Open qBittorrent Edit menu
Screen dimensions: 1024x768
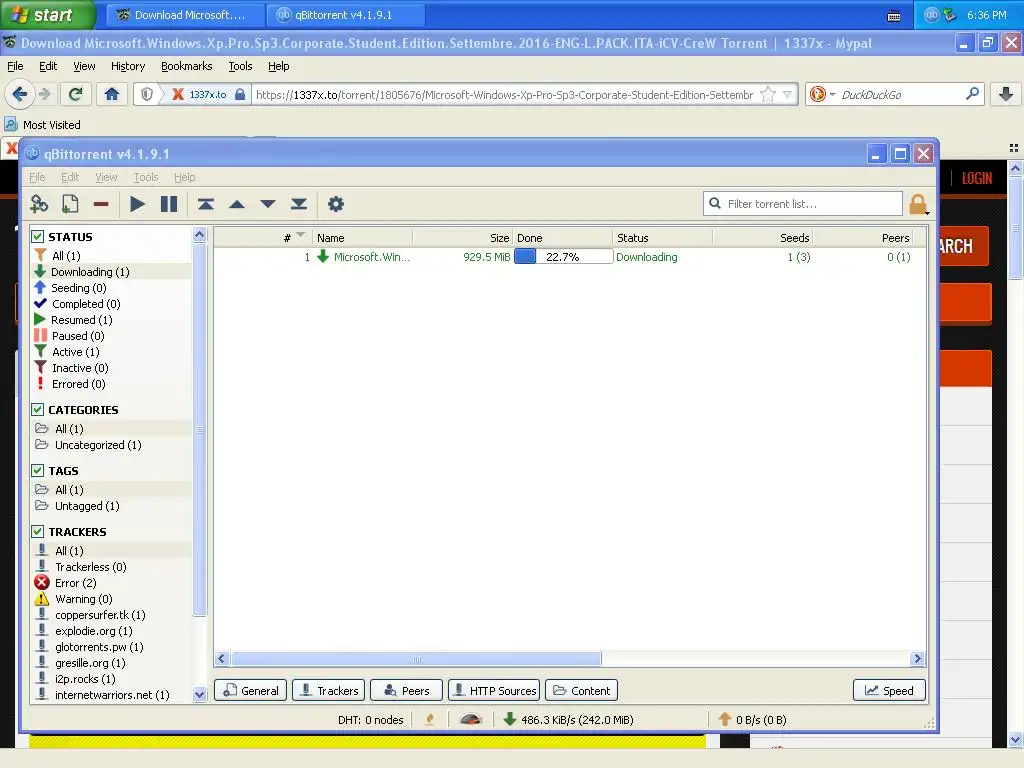pos(70,177)
